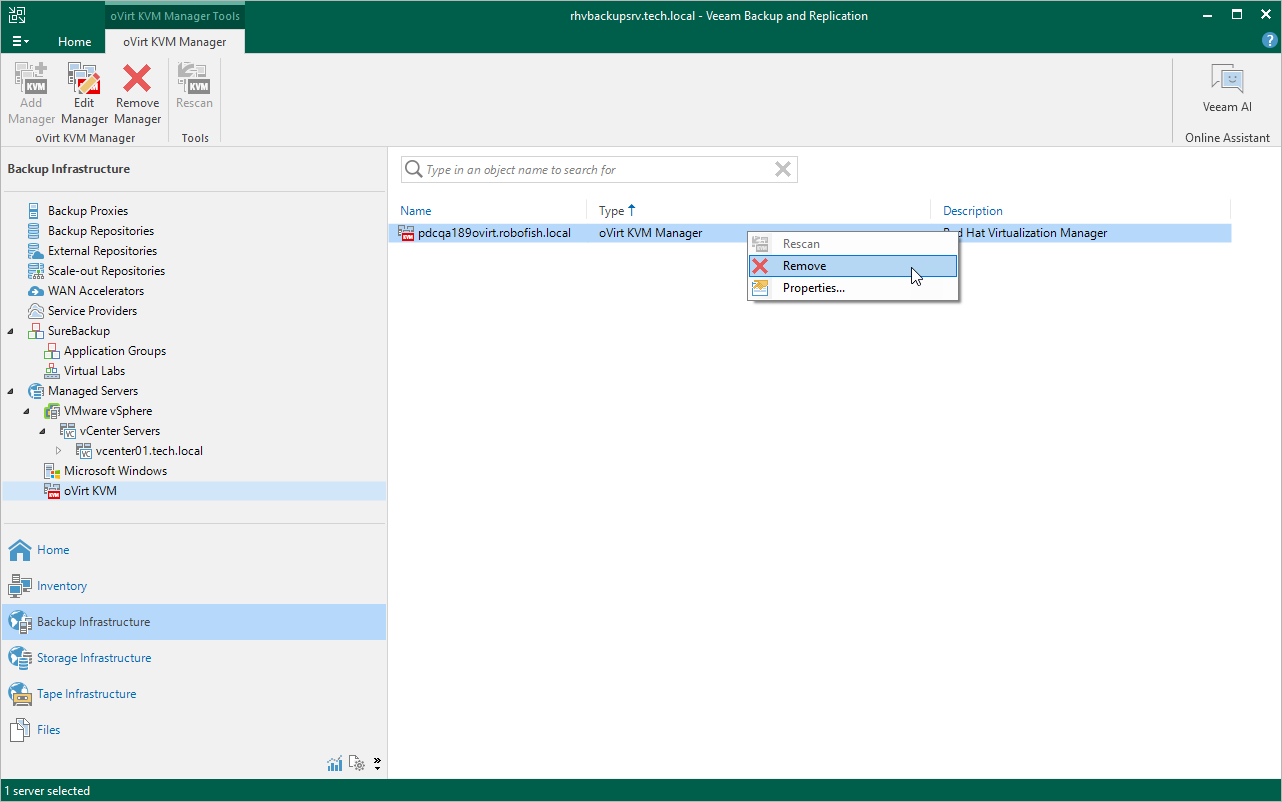Click the pdcqa189ovirt.robofish.local server name
Viewport: 1282px width, 802px height.
click(x=494, y=233)
